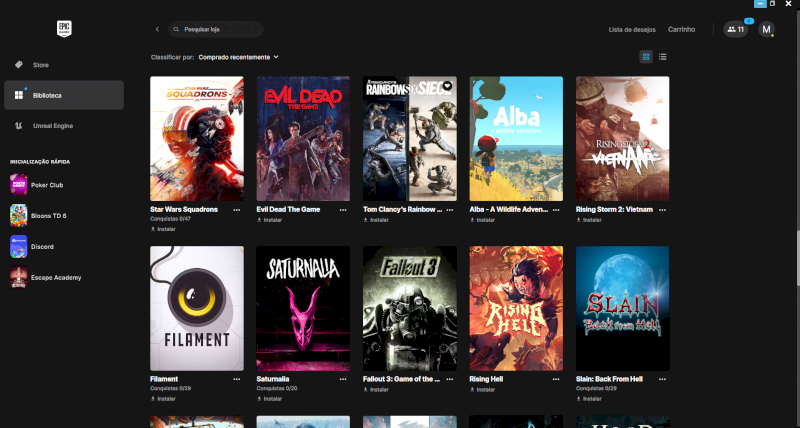Open more options for Star Wars Squadrons
Viewport: 800px width, 428px height.
[237, 210]
